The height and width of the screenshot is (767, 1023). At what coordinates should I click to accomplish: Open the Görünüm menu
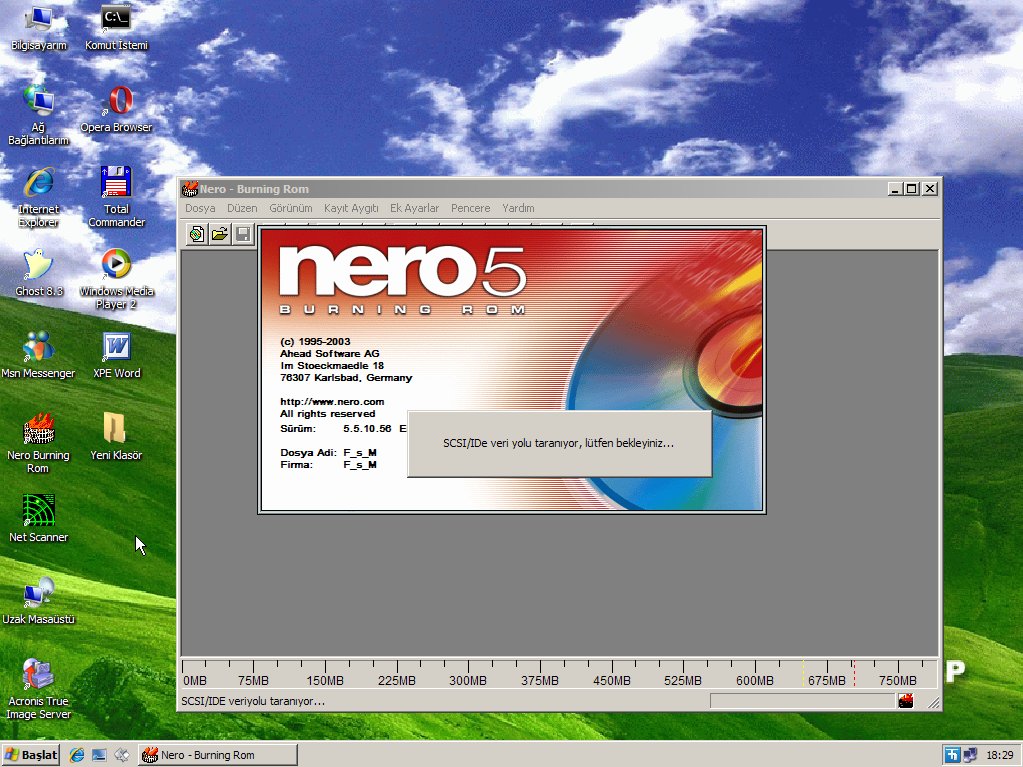(290, 208)
